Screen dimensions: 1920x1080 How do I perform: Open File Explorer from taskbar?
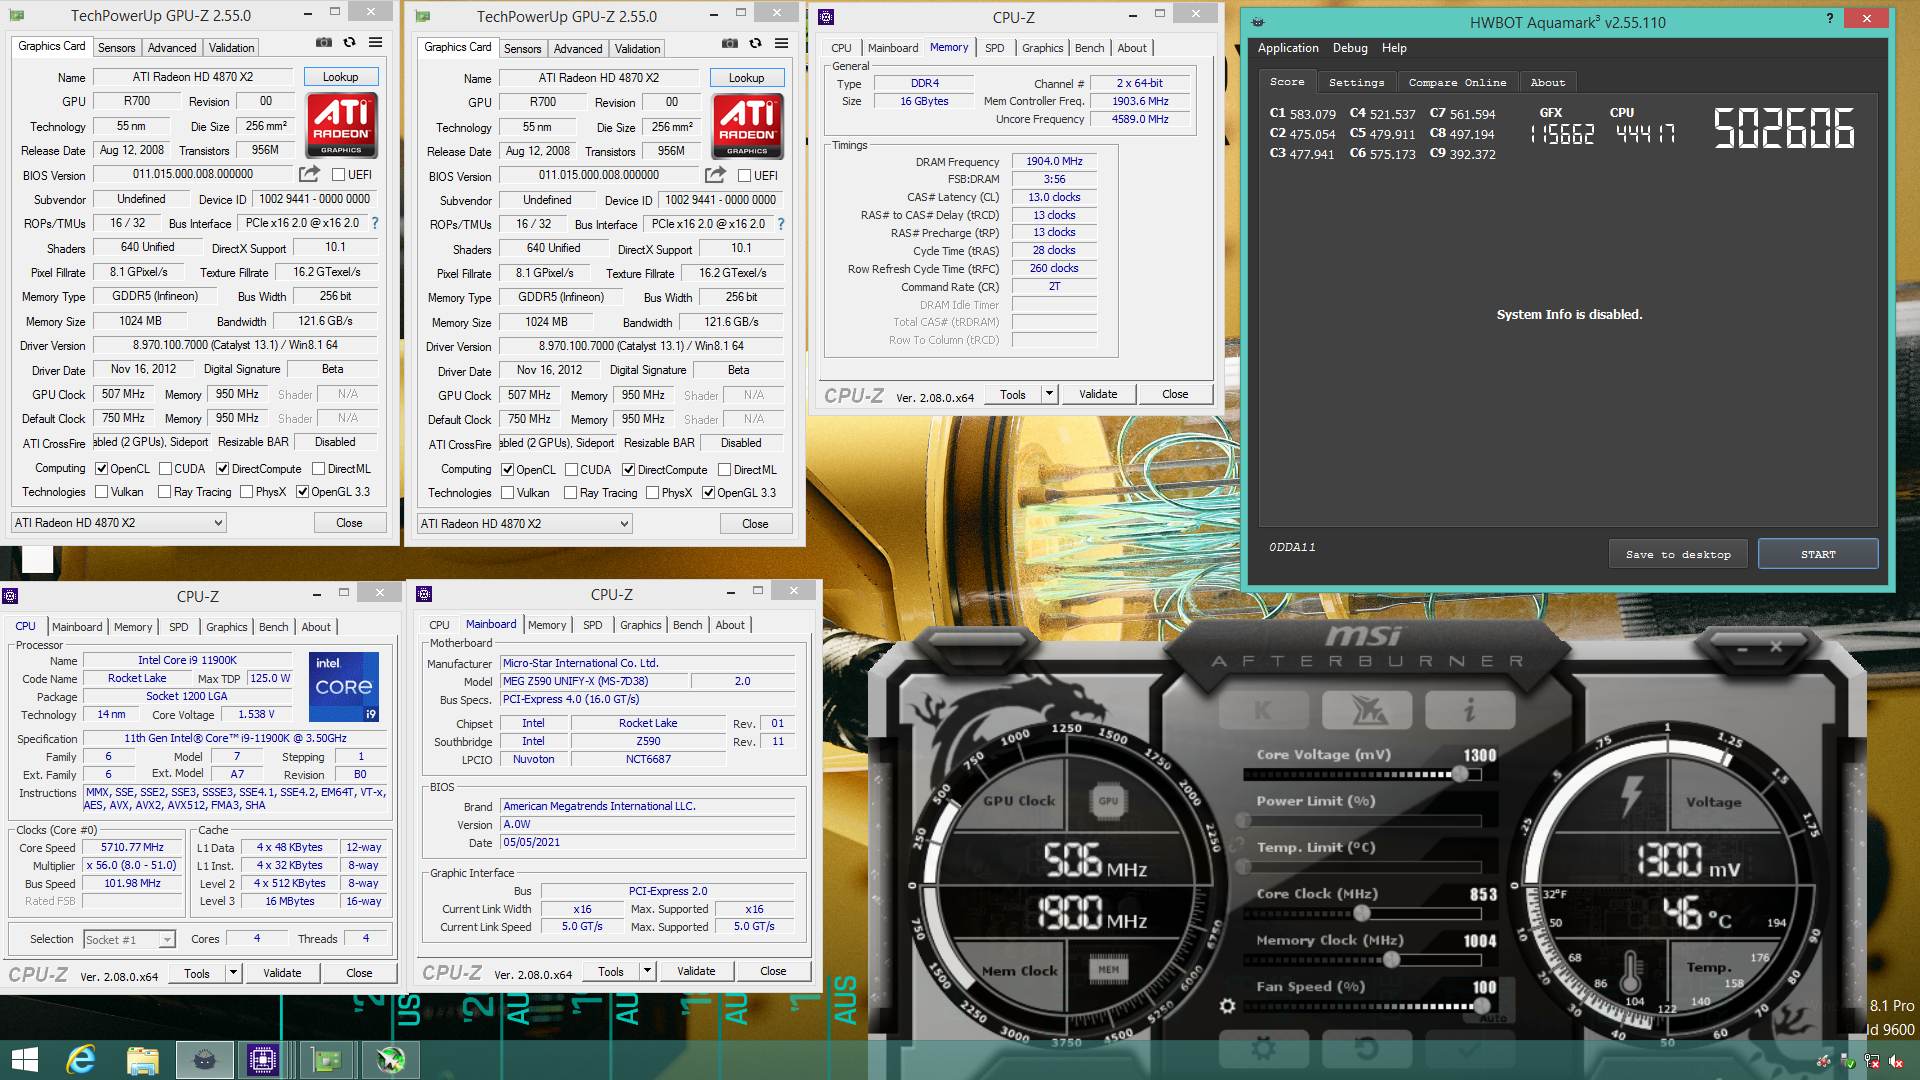[142, 1060]
